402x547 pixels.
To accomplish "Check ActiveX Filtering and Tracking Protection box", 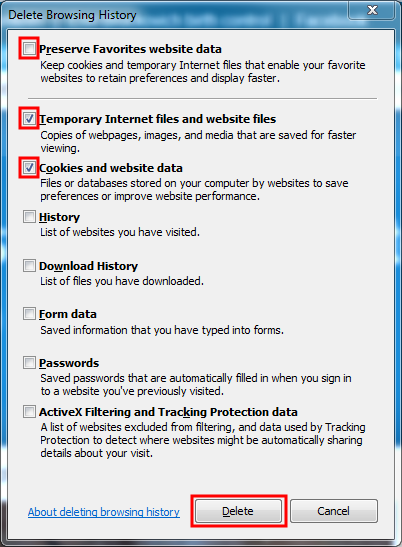I will point(29,412).
